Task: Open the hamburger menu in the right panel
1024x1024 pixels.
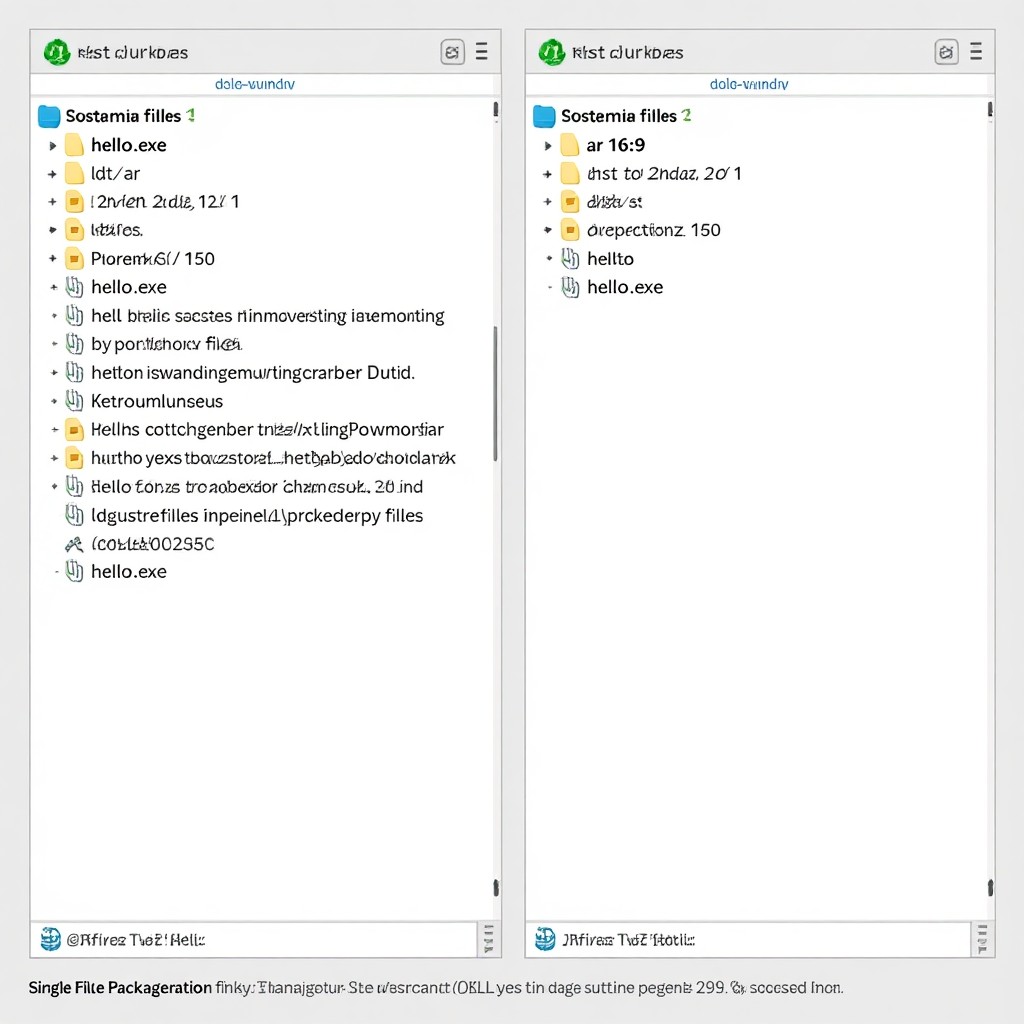Action: point(975,52)
